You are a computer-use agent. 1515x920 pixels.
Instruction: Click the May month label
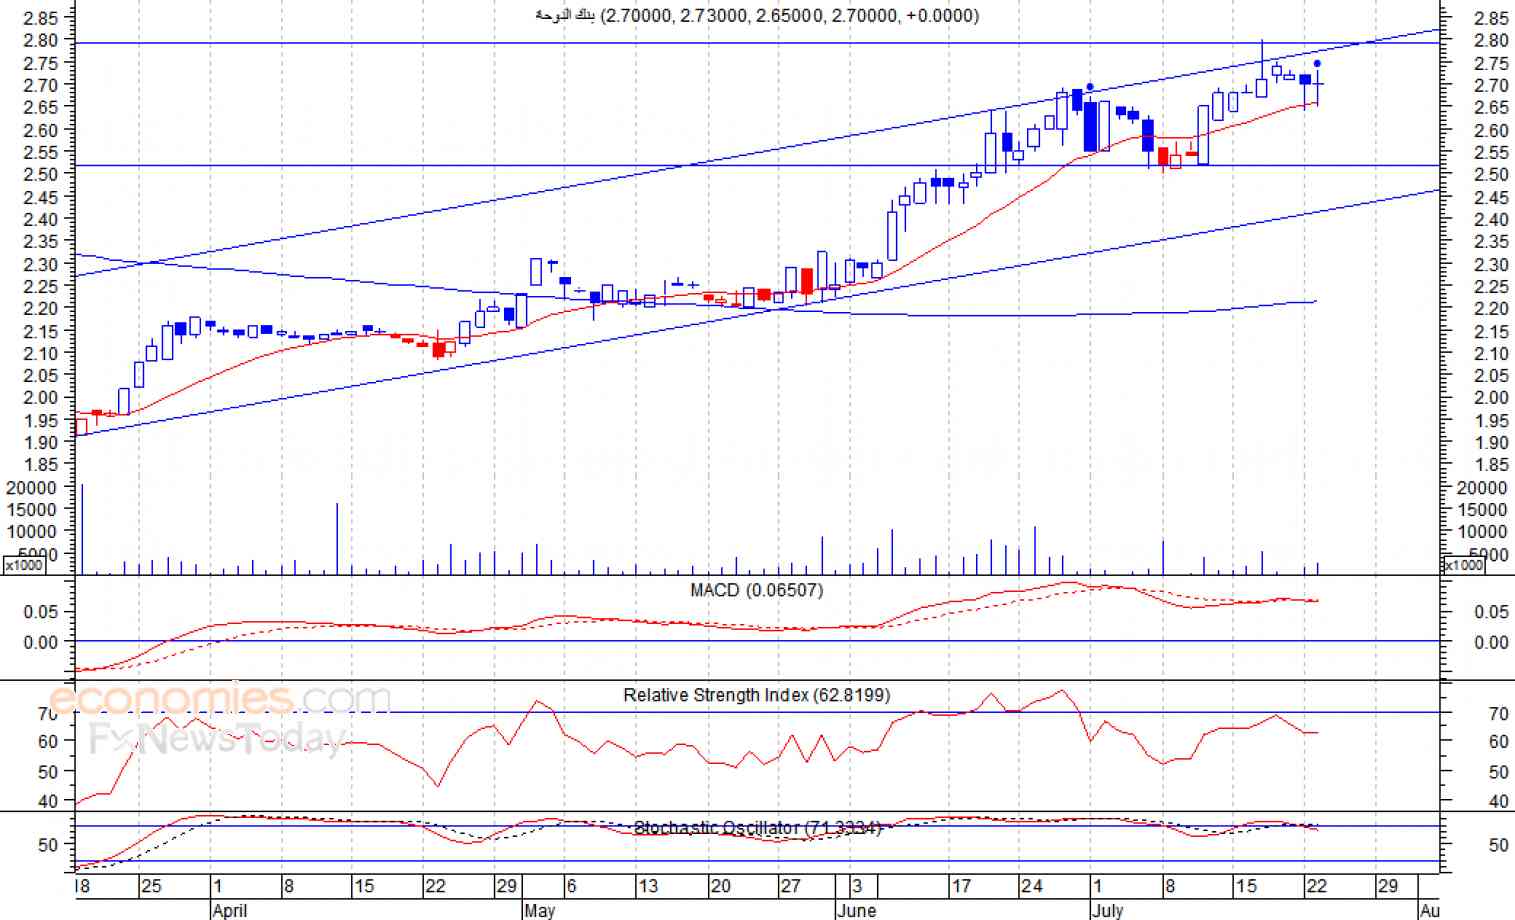[539, 910]
